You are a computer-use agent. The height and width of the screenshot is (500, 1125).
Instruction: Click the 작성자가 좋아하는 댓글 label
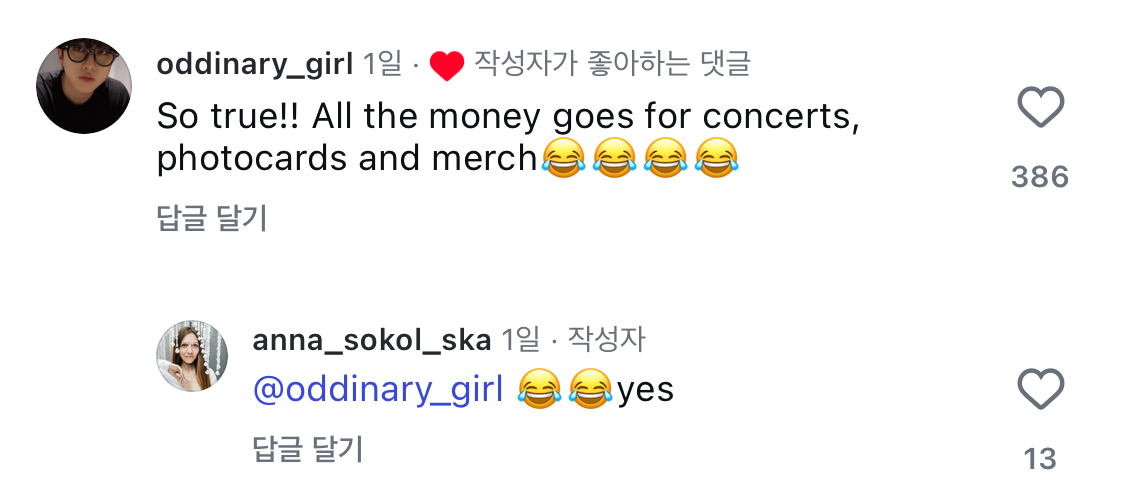point(612,65)
